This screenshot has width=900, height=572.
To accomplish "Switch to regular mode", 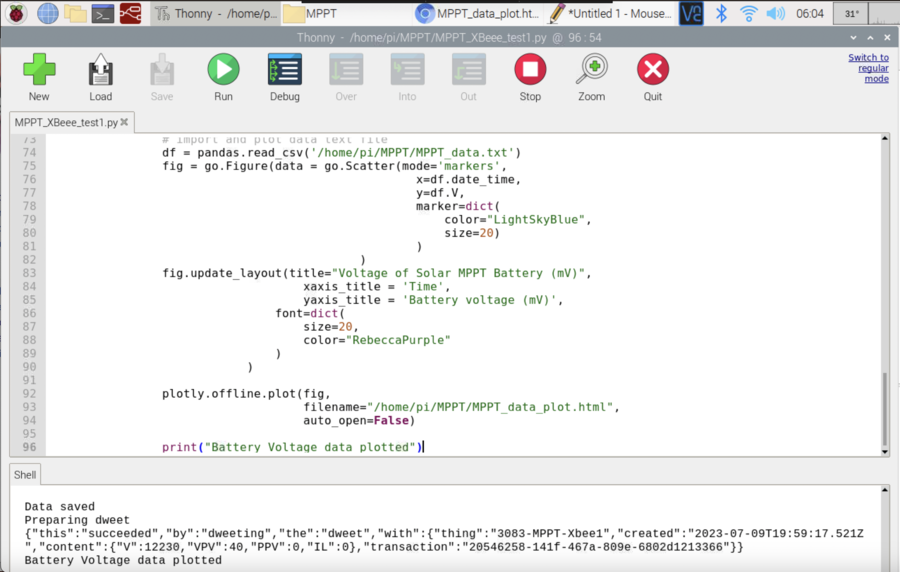I will tap(868, 68).
